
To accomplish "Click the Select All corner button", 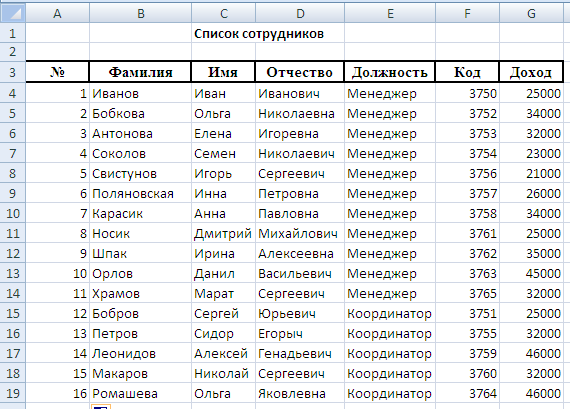I will pos(13,13).
